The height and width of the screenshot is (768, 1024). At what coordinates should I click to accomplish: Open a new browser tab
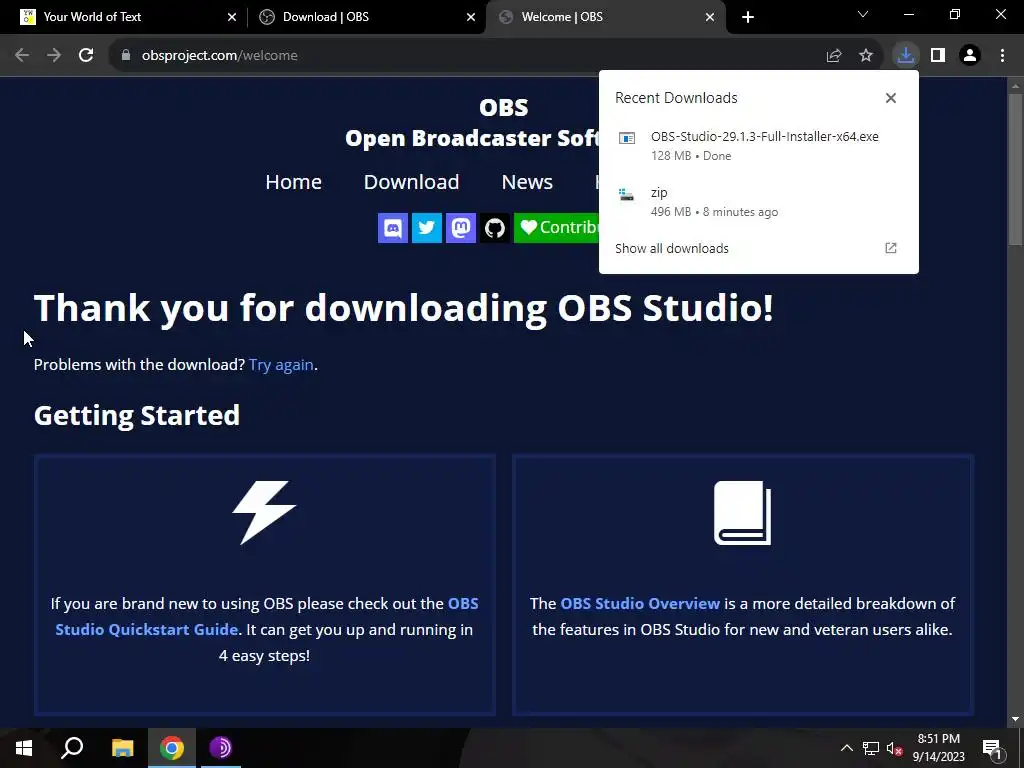pos(748,17)
